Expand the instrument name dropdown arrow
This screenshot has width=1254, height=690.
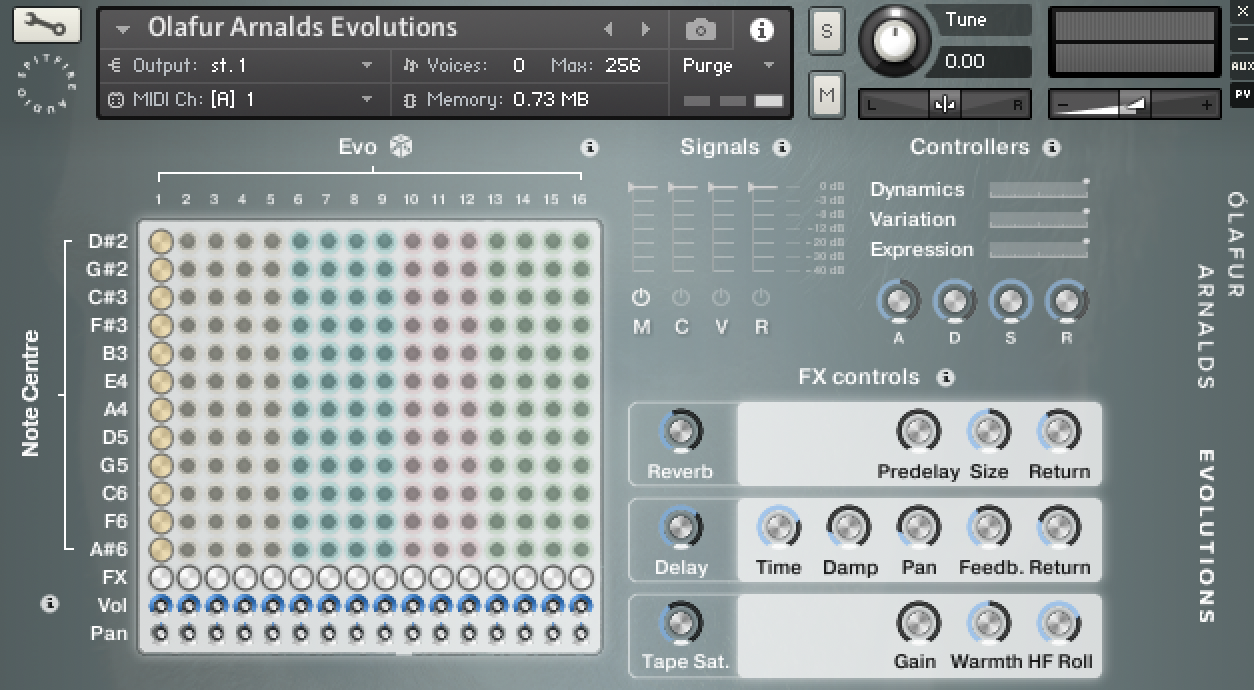coord(123,29)
